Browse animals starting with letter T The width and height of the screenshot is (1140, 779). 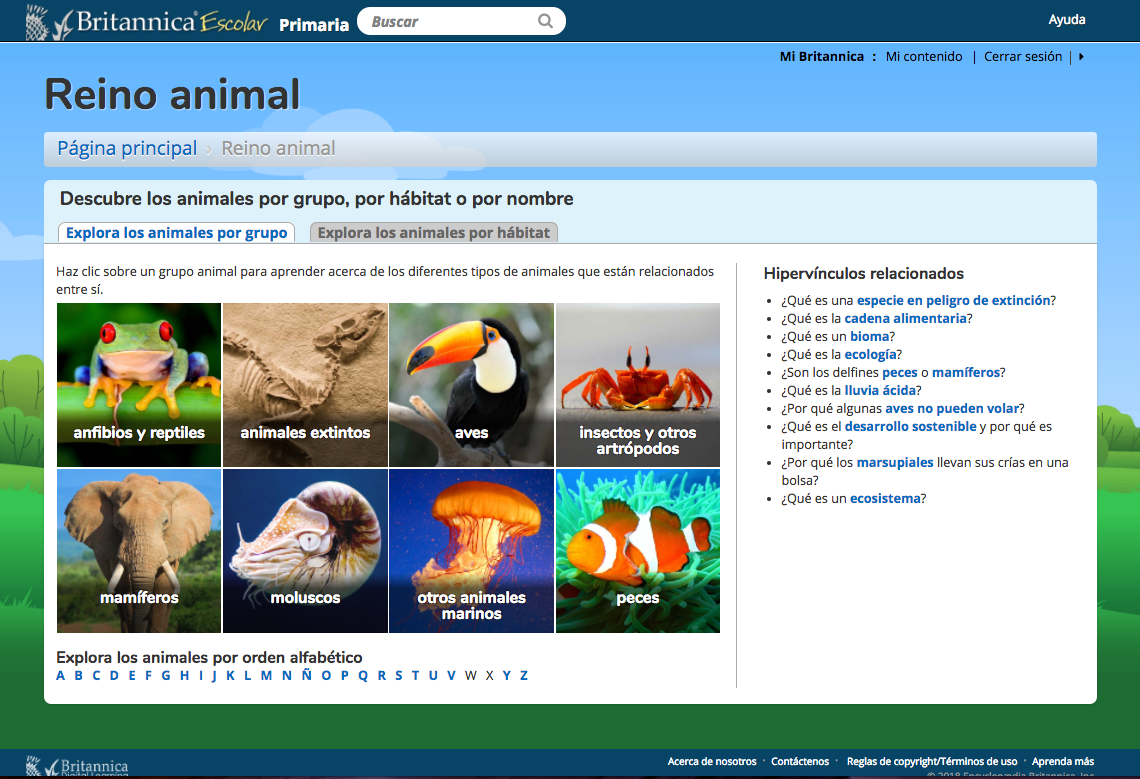415,676
